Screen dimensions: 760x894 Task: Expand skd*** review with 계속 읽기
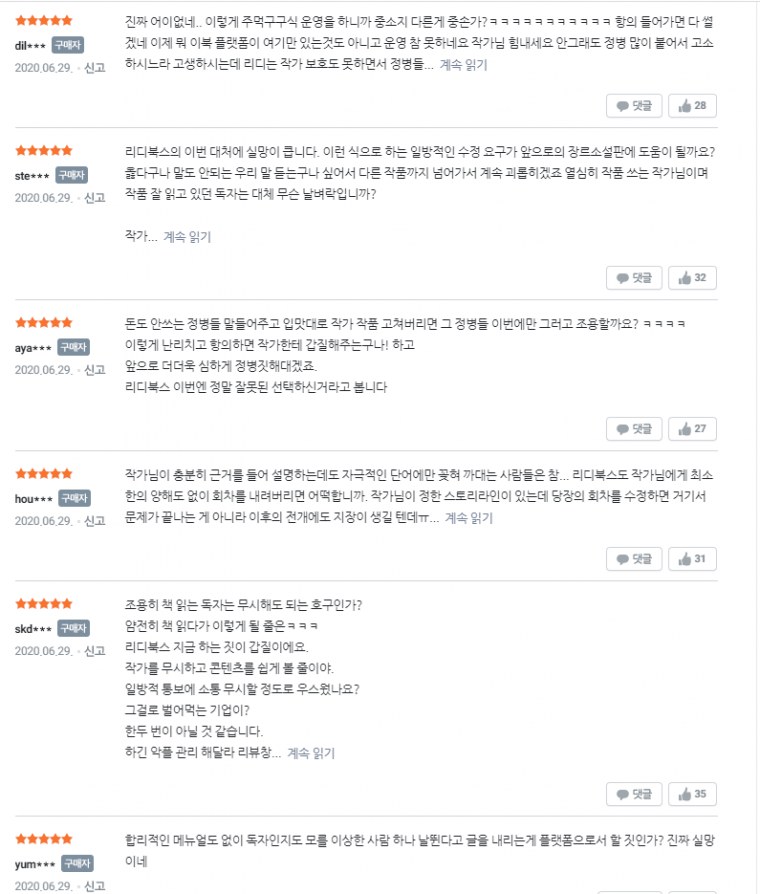pyautogui.click(x=311, y=753)
